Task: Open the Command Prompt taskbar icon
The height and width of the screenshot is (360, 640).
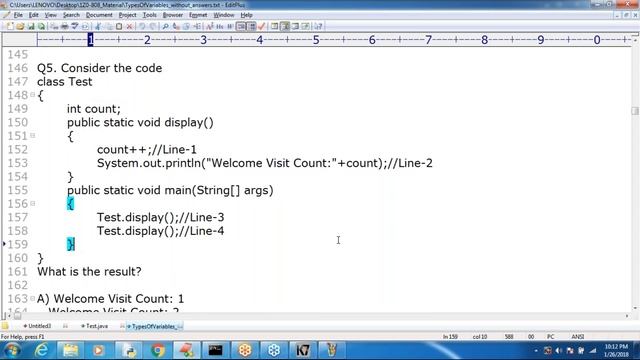Action: pos(216,350)
